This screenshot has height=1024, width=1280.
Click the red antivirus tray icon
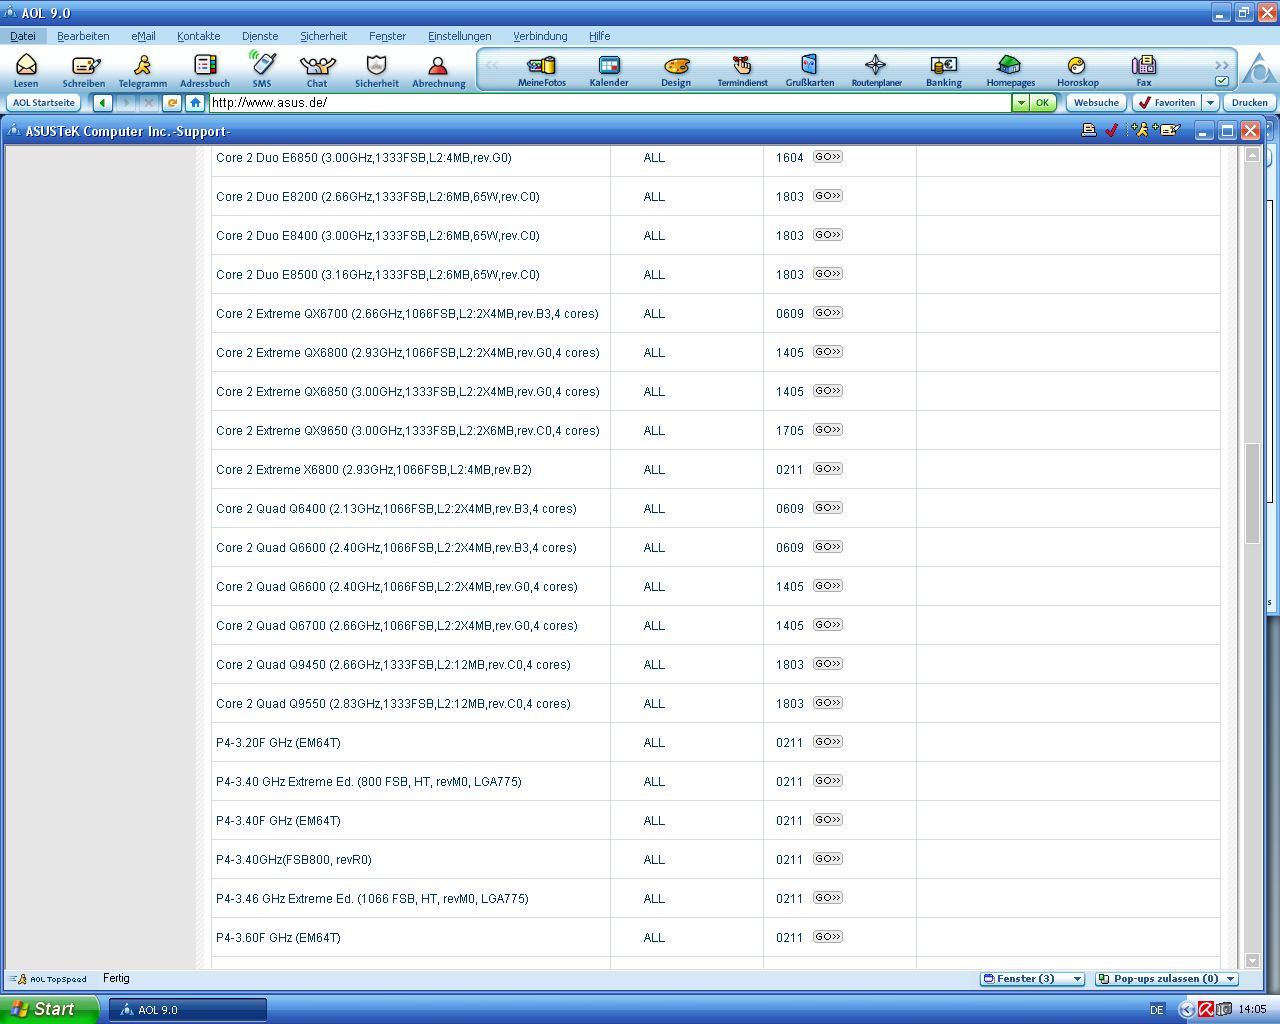pos(1206,1010)
